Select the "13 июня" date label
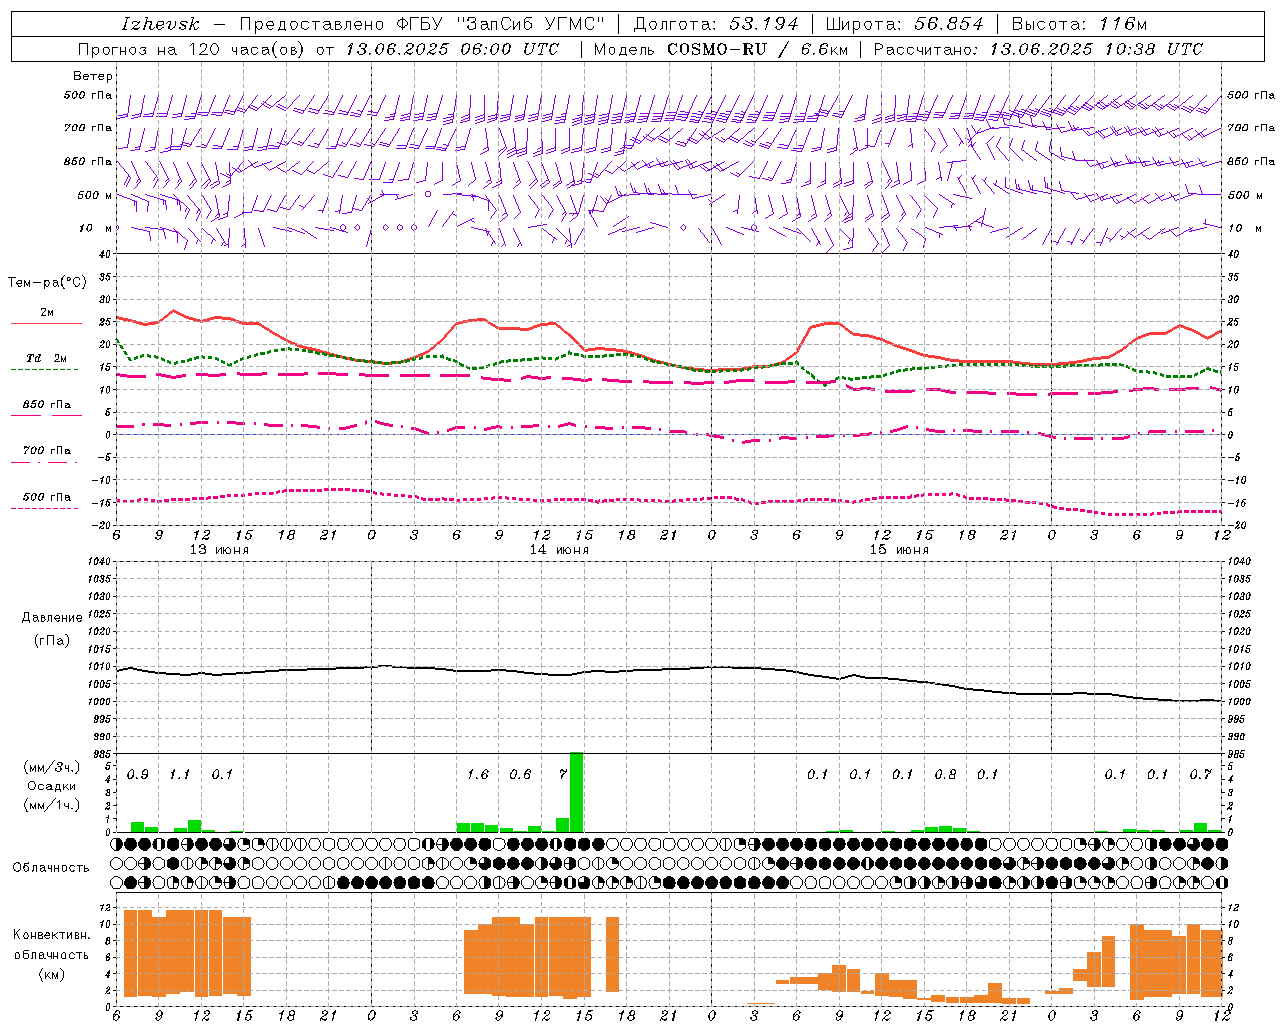 click(x=219, y=550)
